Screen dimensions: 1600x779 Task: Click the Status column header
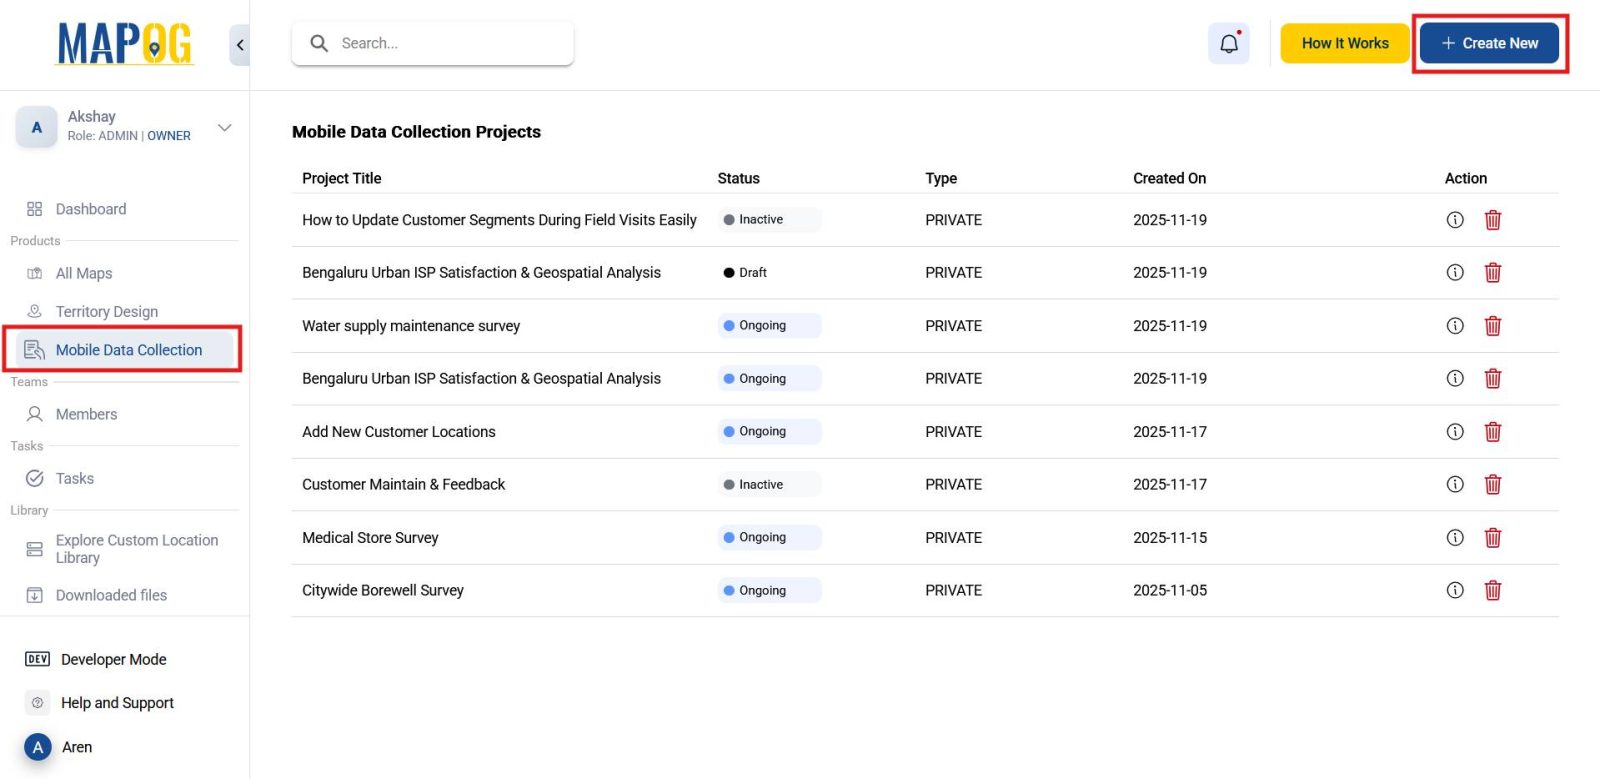(738, 178)
